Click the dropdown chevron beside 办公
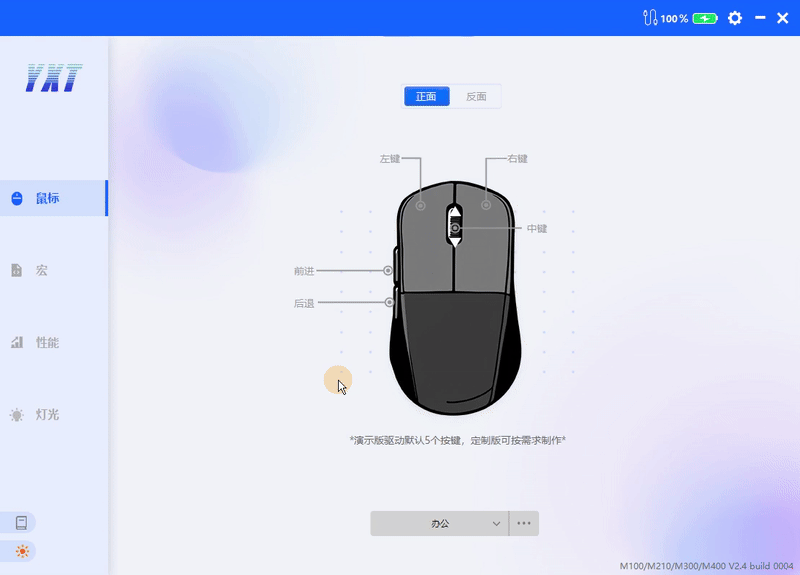 point(496,524)
